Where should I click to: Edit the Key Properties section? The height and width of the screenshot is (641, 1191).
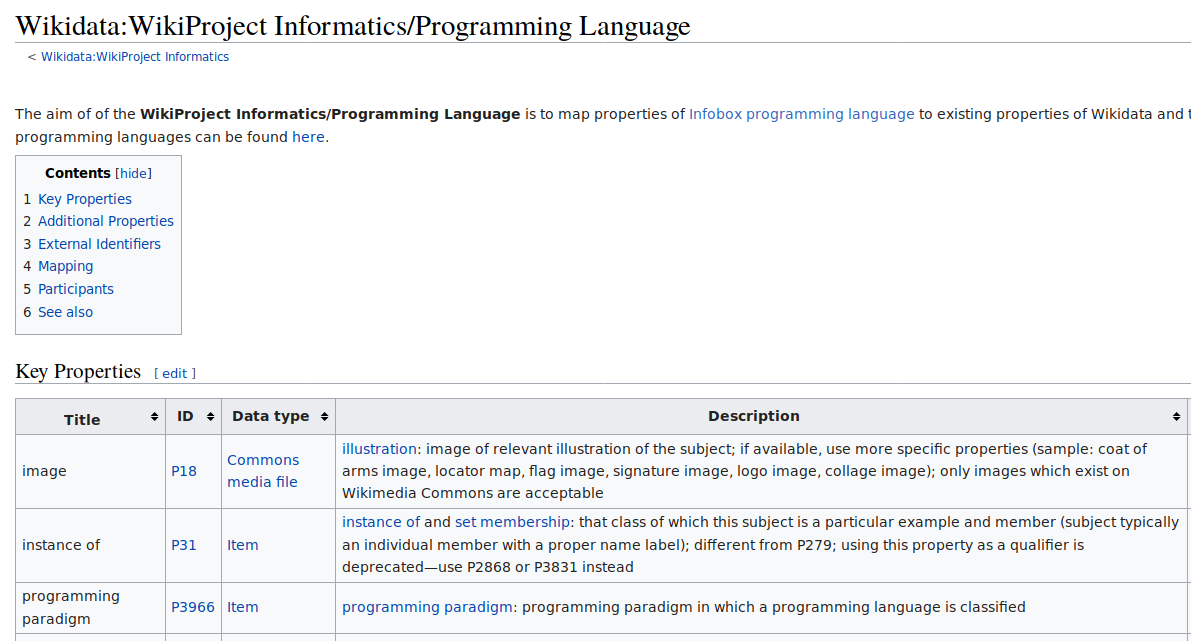coord(175,373)
